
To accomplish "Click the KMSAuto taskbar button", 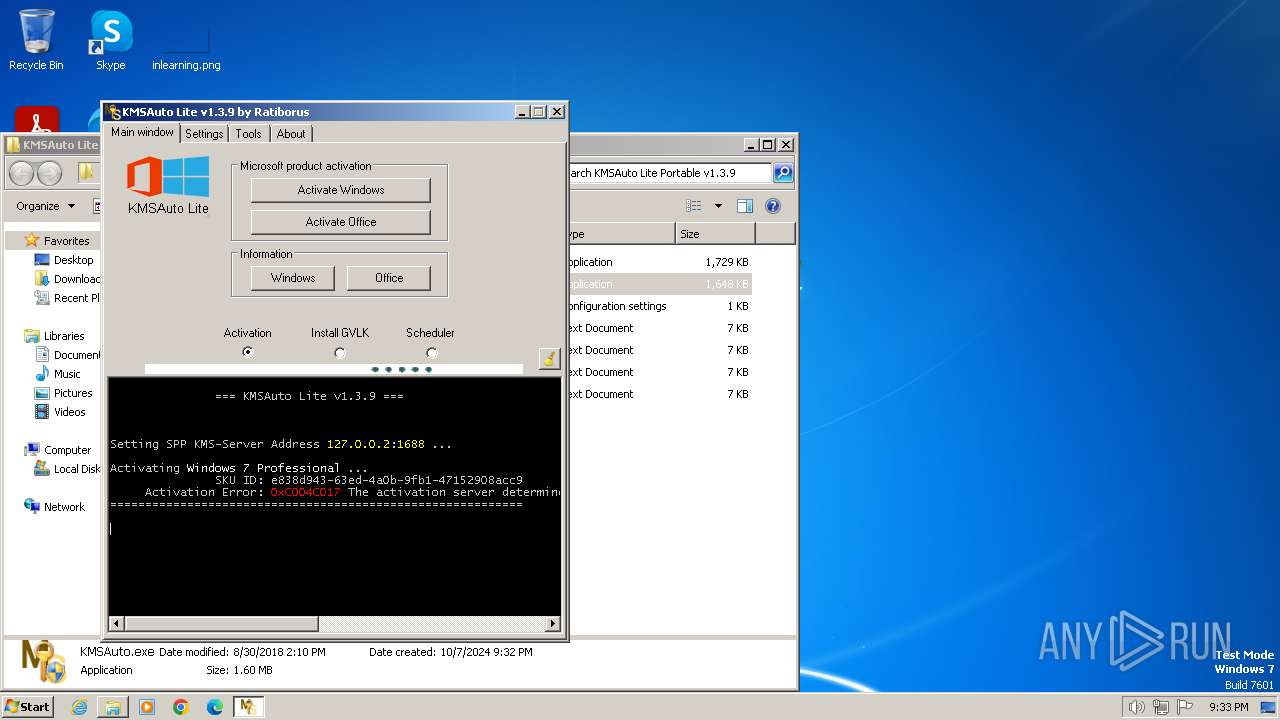I will pyautogui.click(x=248, y=707).
